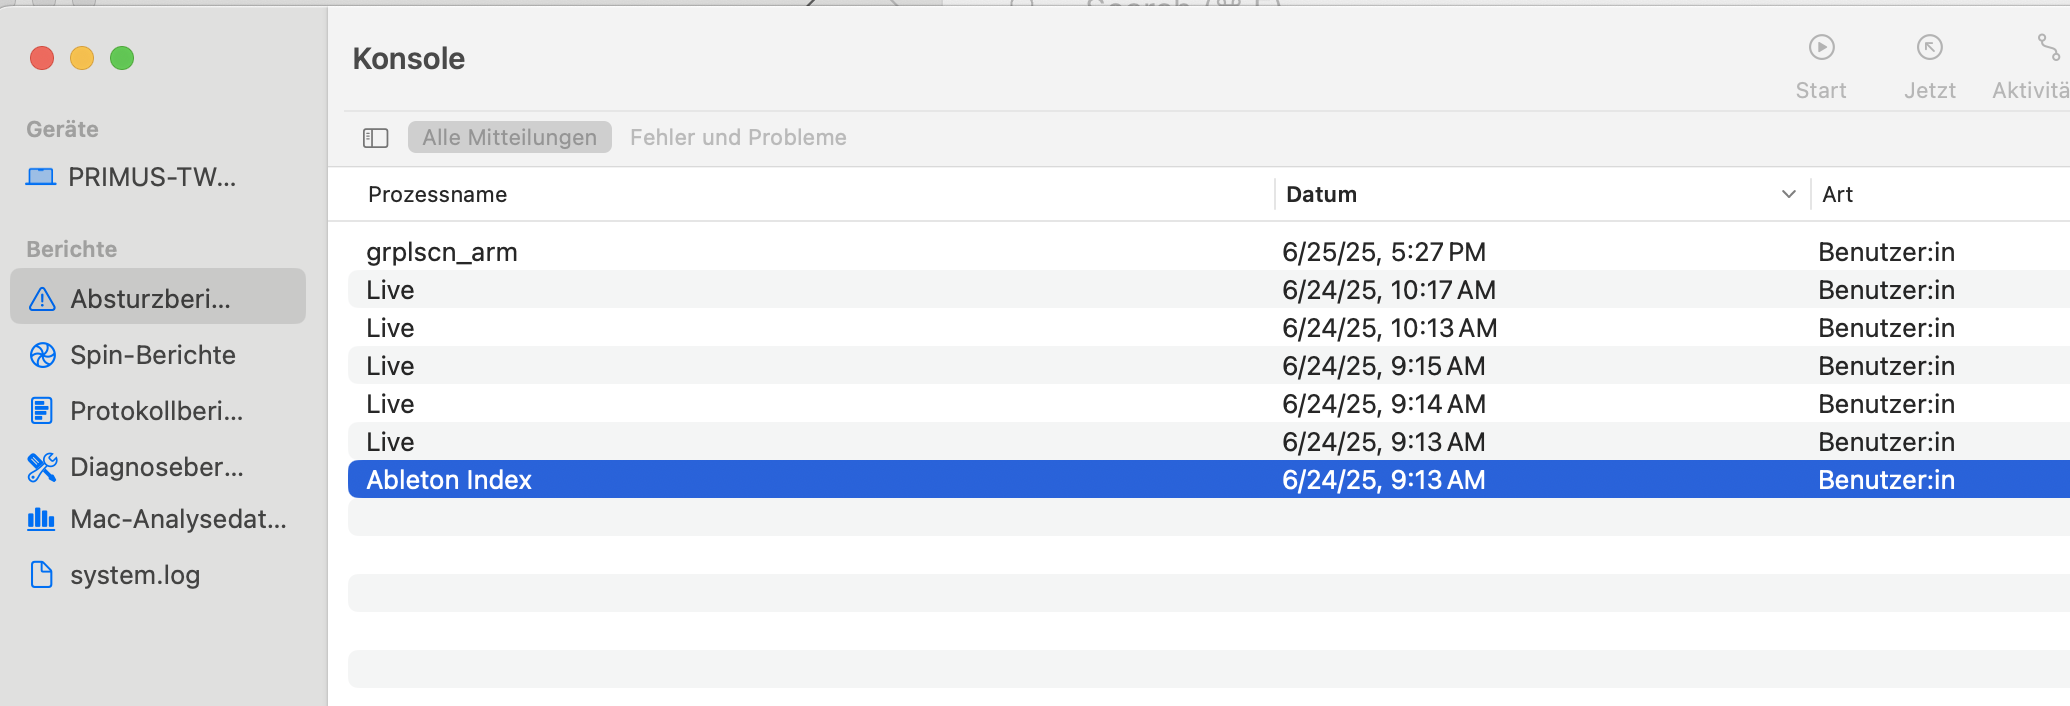Click the Jetzt toolbar icon

coord(1929,48)
